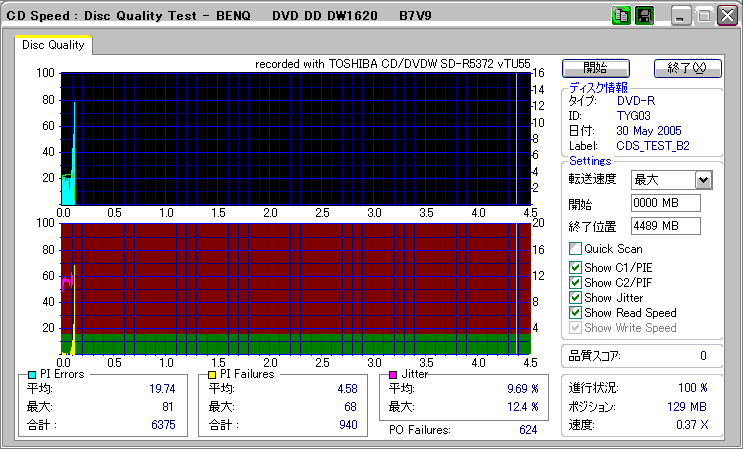Click the disc type value DVD-R

[636, 101]
